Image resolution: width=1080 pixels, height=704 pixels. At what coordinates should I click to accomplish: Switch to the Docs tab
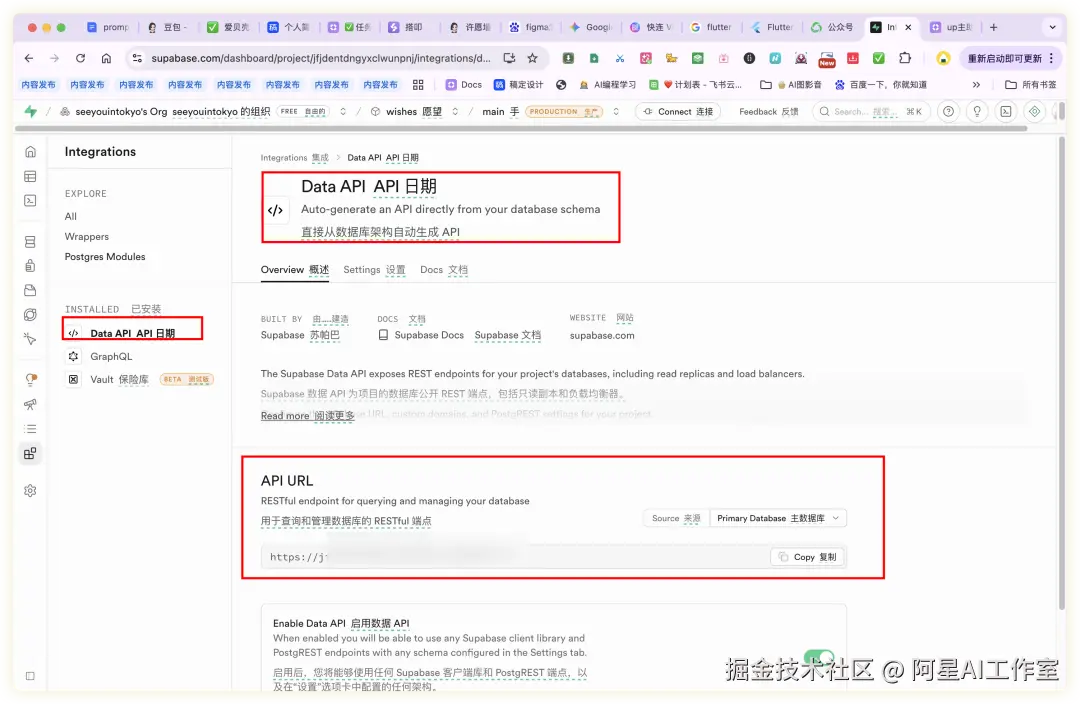click(x=444, y=269)
